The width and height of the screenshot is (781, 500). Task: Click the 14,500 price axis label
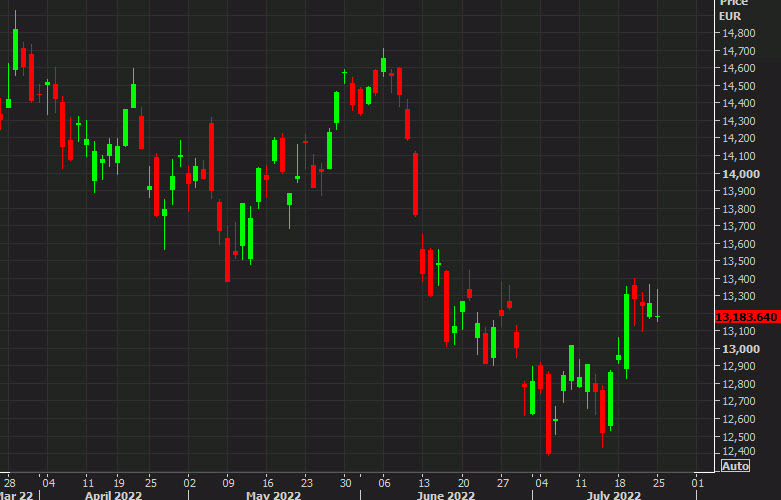tap(739, 86)
